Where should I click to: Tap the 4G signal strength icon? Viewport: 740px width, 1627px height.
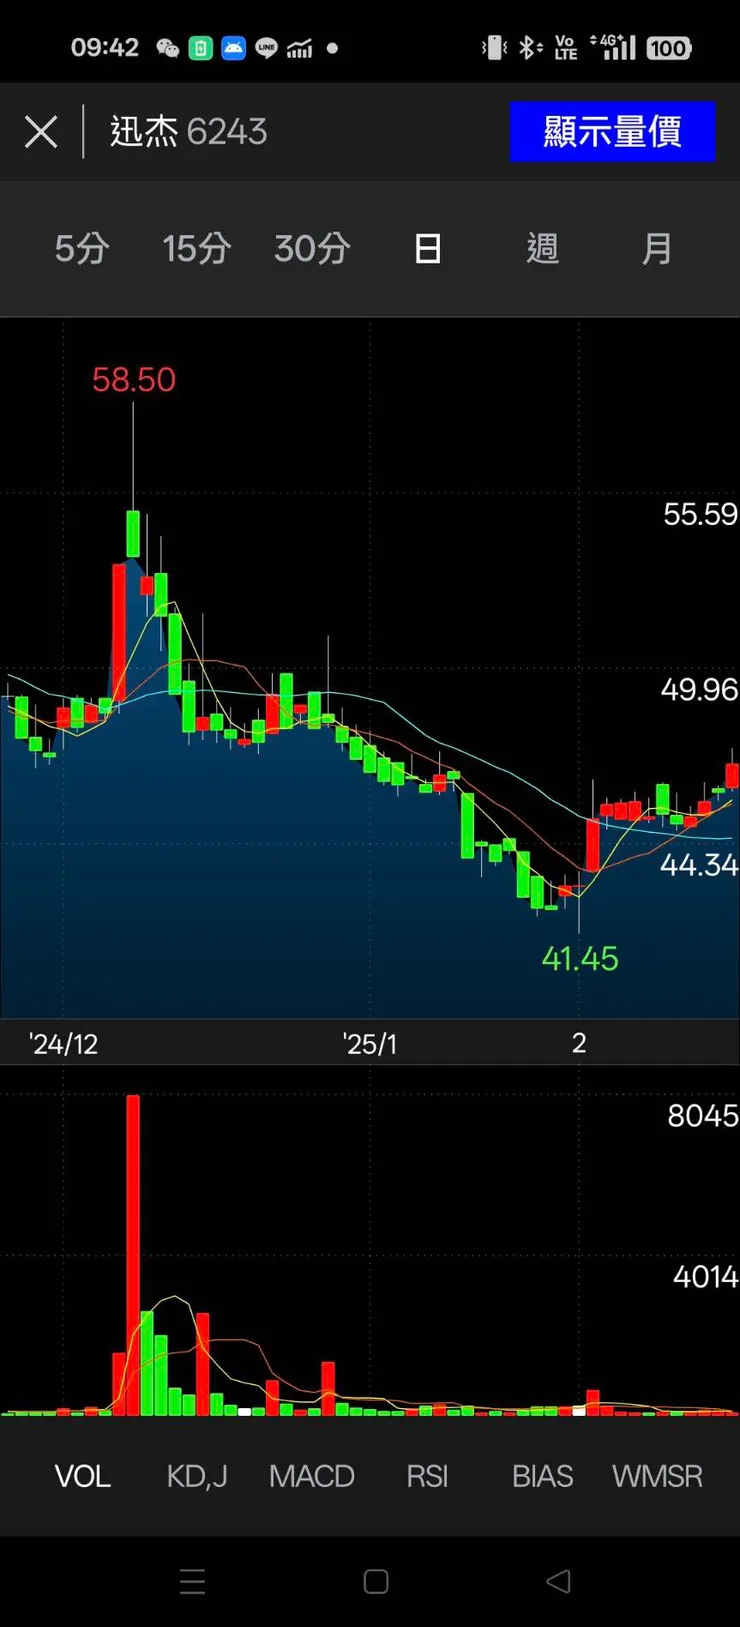coord(613,46)
